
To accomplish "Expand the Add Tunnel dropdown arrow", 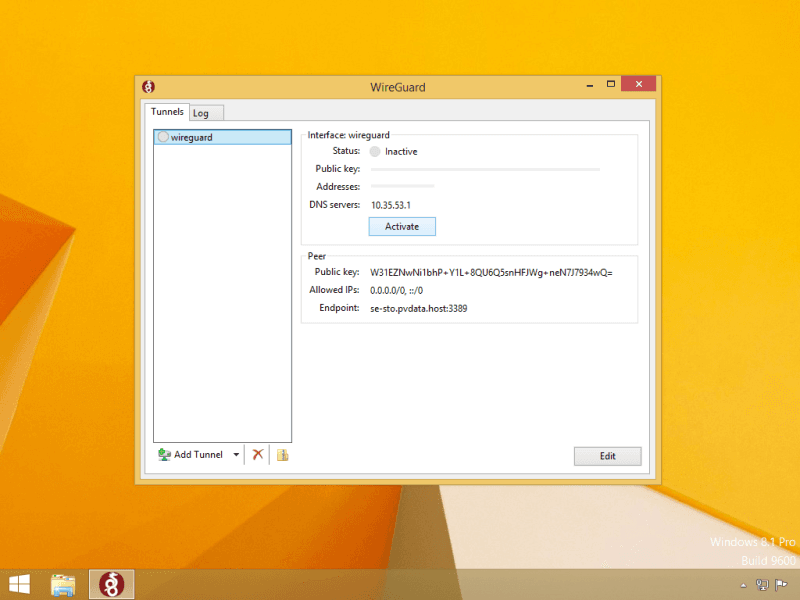I will 236,455.
